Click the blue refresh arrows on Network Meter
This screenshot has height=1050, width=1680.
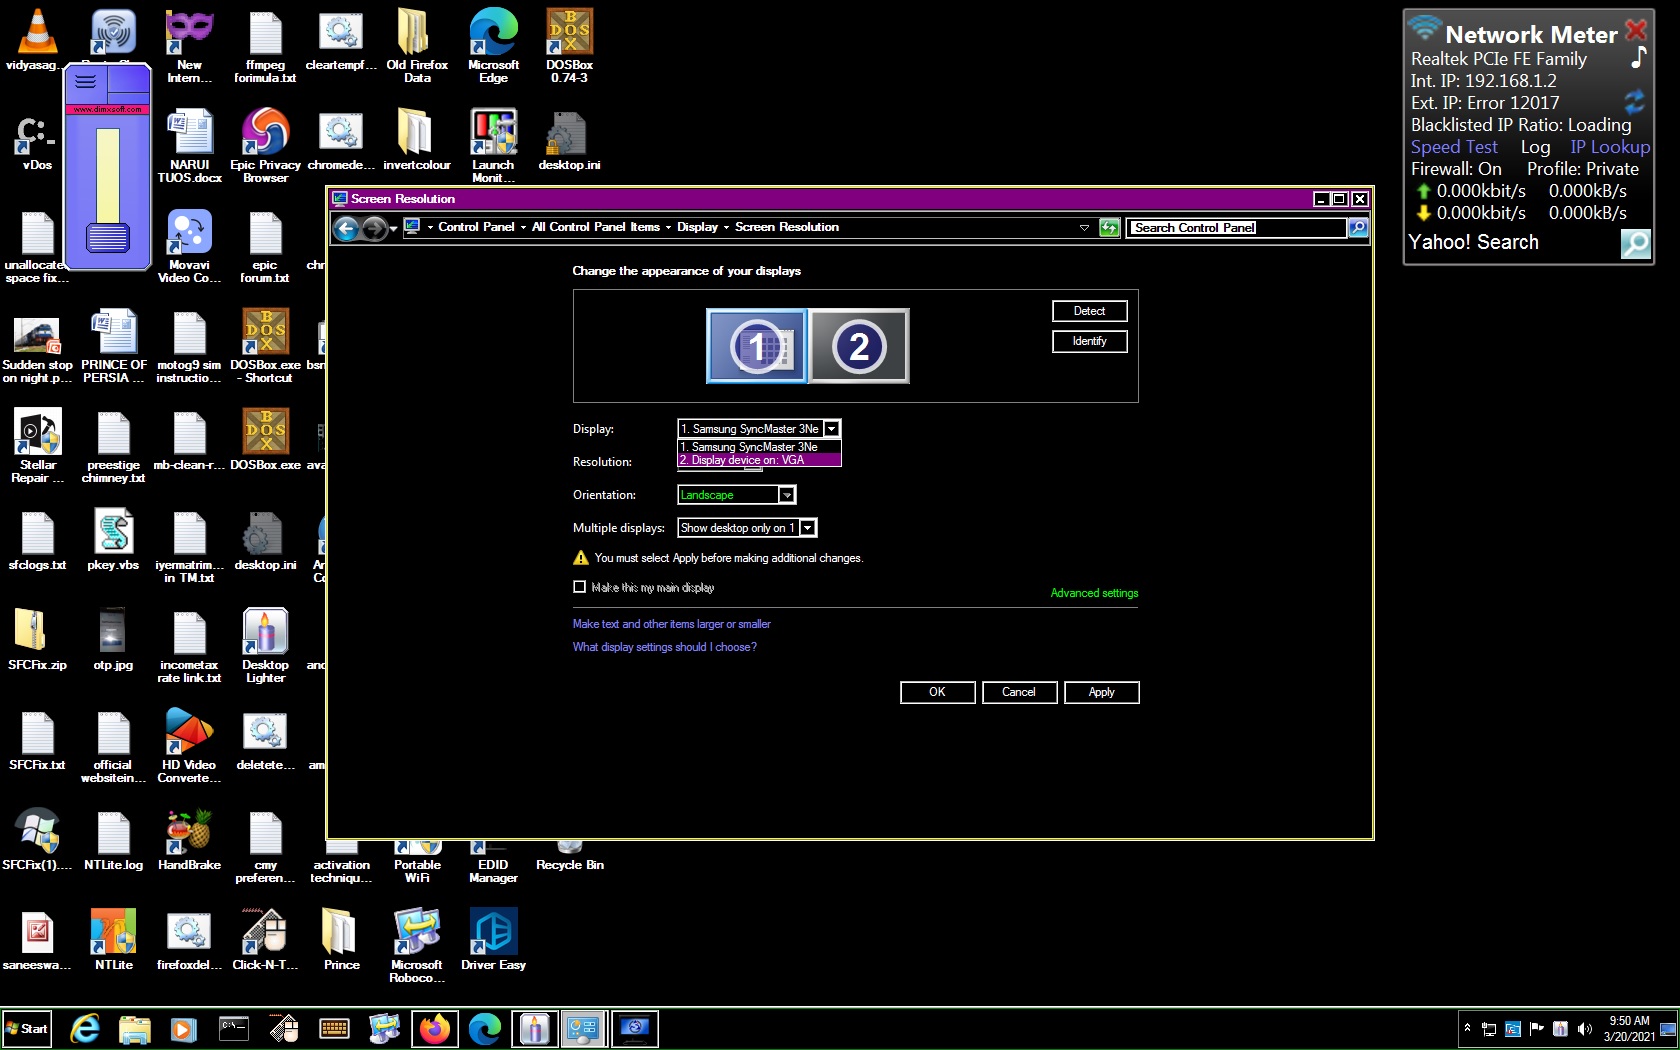[1635, 101]
